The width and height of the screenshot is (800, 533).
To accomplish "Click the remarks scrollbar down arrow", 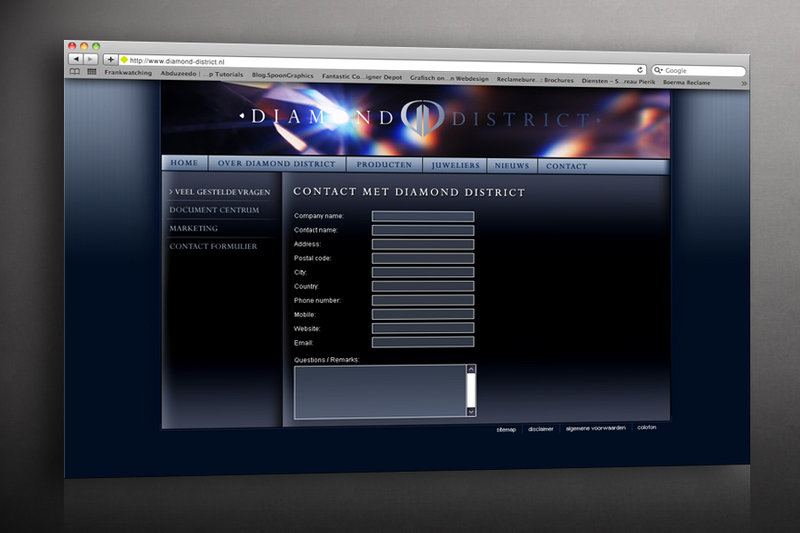I will tap(471, 412).
